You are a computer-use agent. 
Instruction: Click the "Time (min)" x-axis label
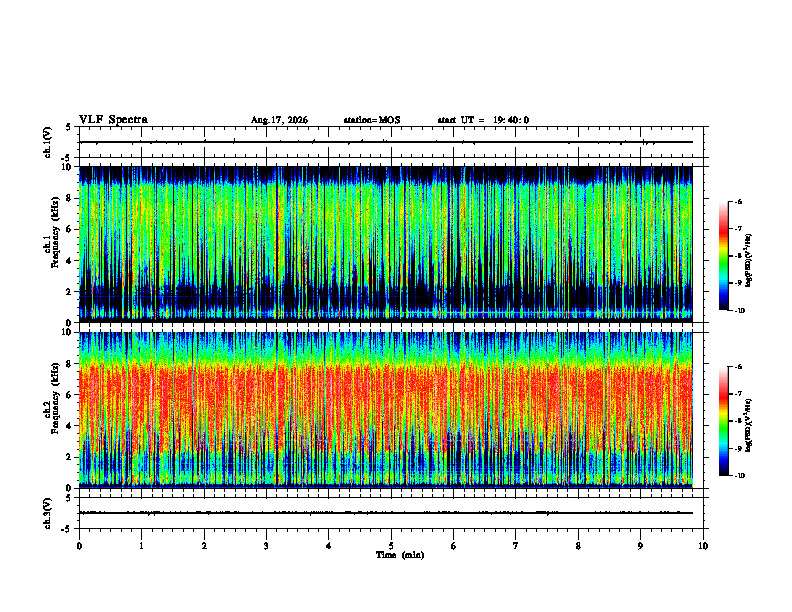click(400, 555)
